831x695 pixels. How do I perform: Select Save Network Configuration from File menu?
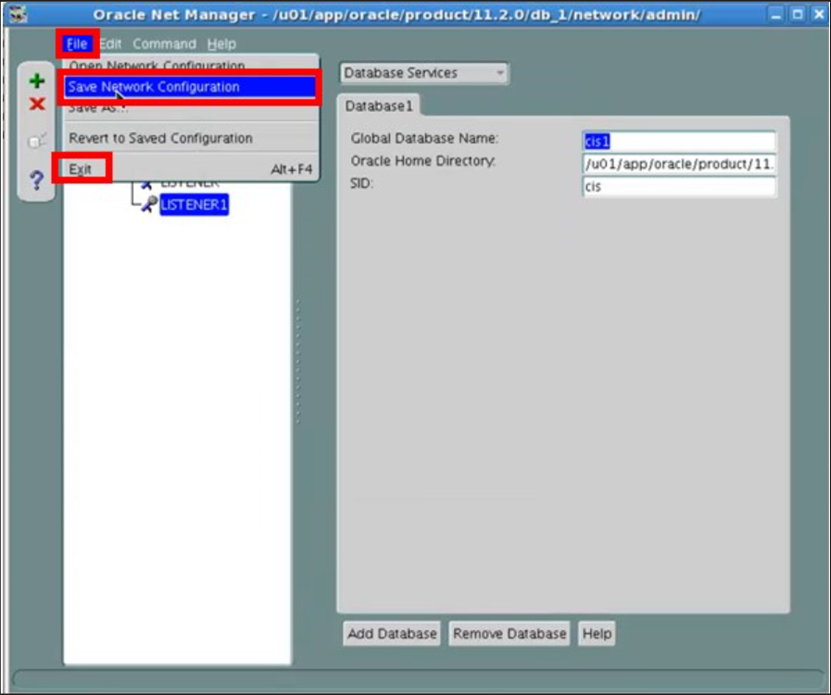(190, 87)
